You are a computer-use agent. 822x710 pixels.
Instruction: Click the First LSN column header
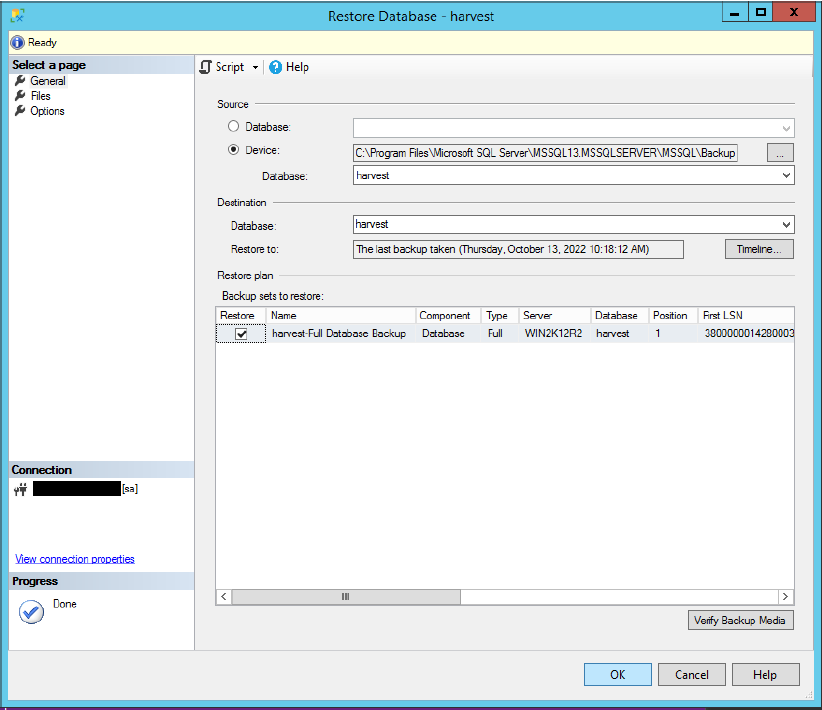click(745, 315)
